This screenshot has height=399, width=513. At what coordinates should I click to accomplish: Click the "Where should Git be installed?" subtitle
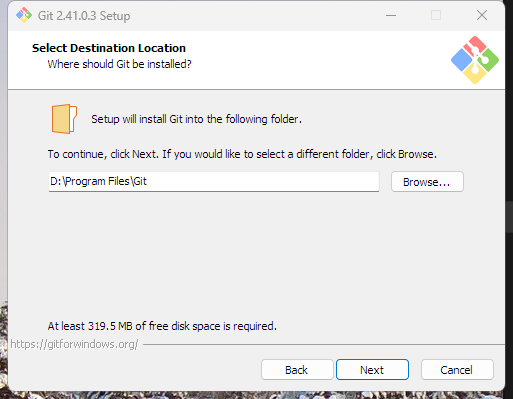tap(119, 64)
